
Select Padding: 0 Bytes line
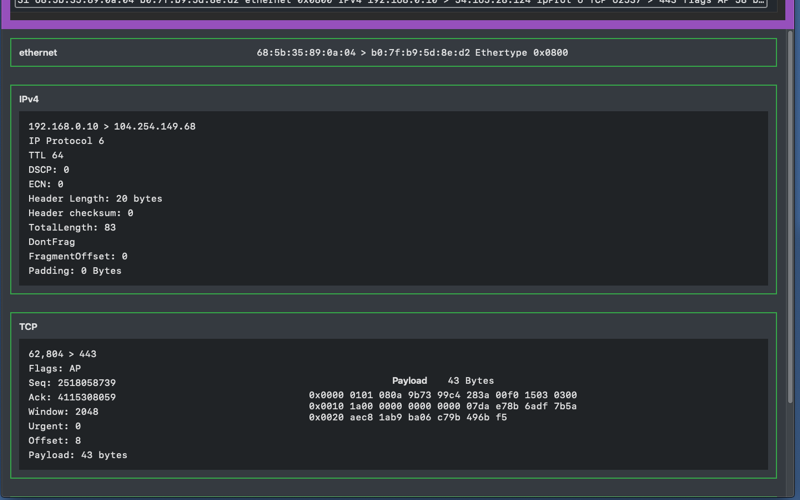74,271
